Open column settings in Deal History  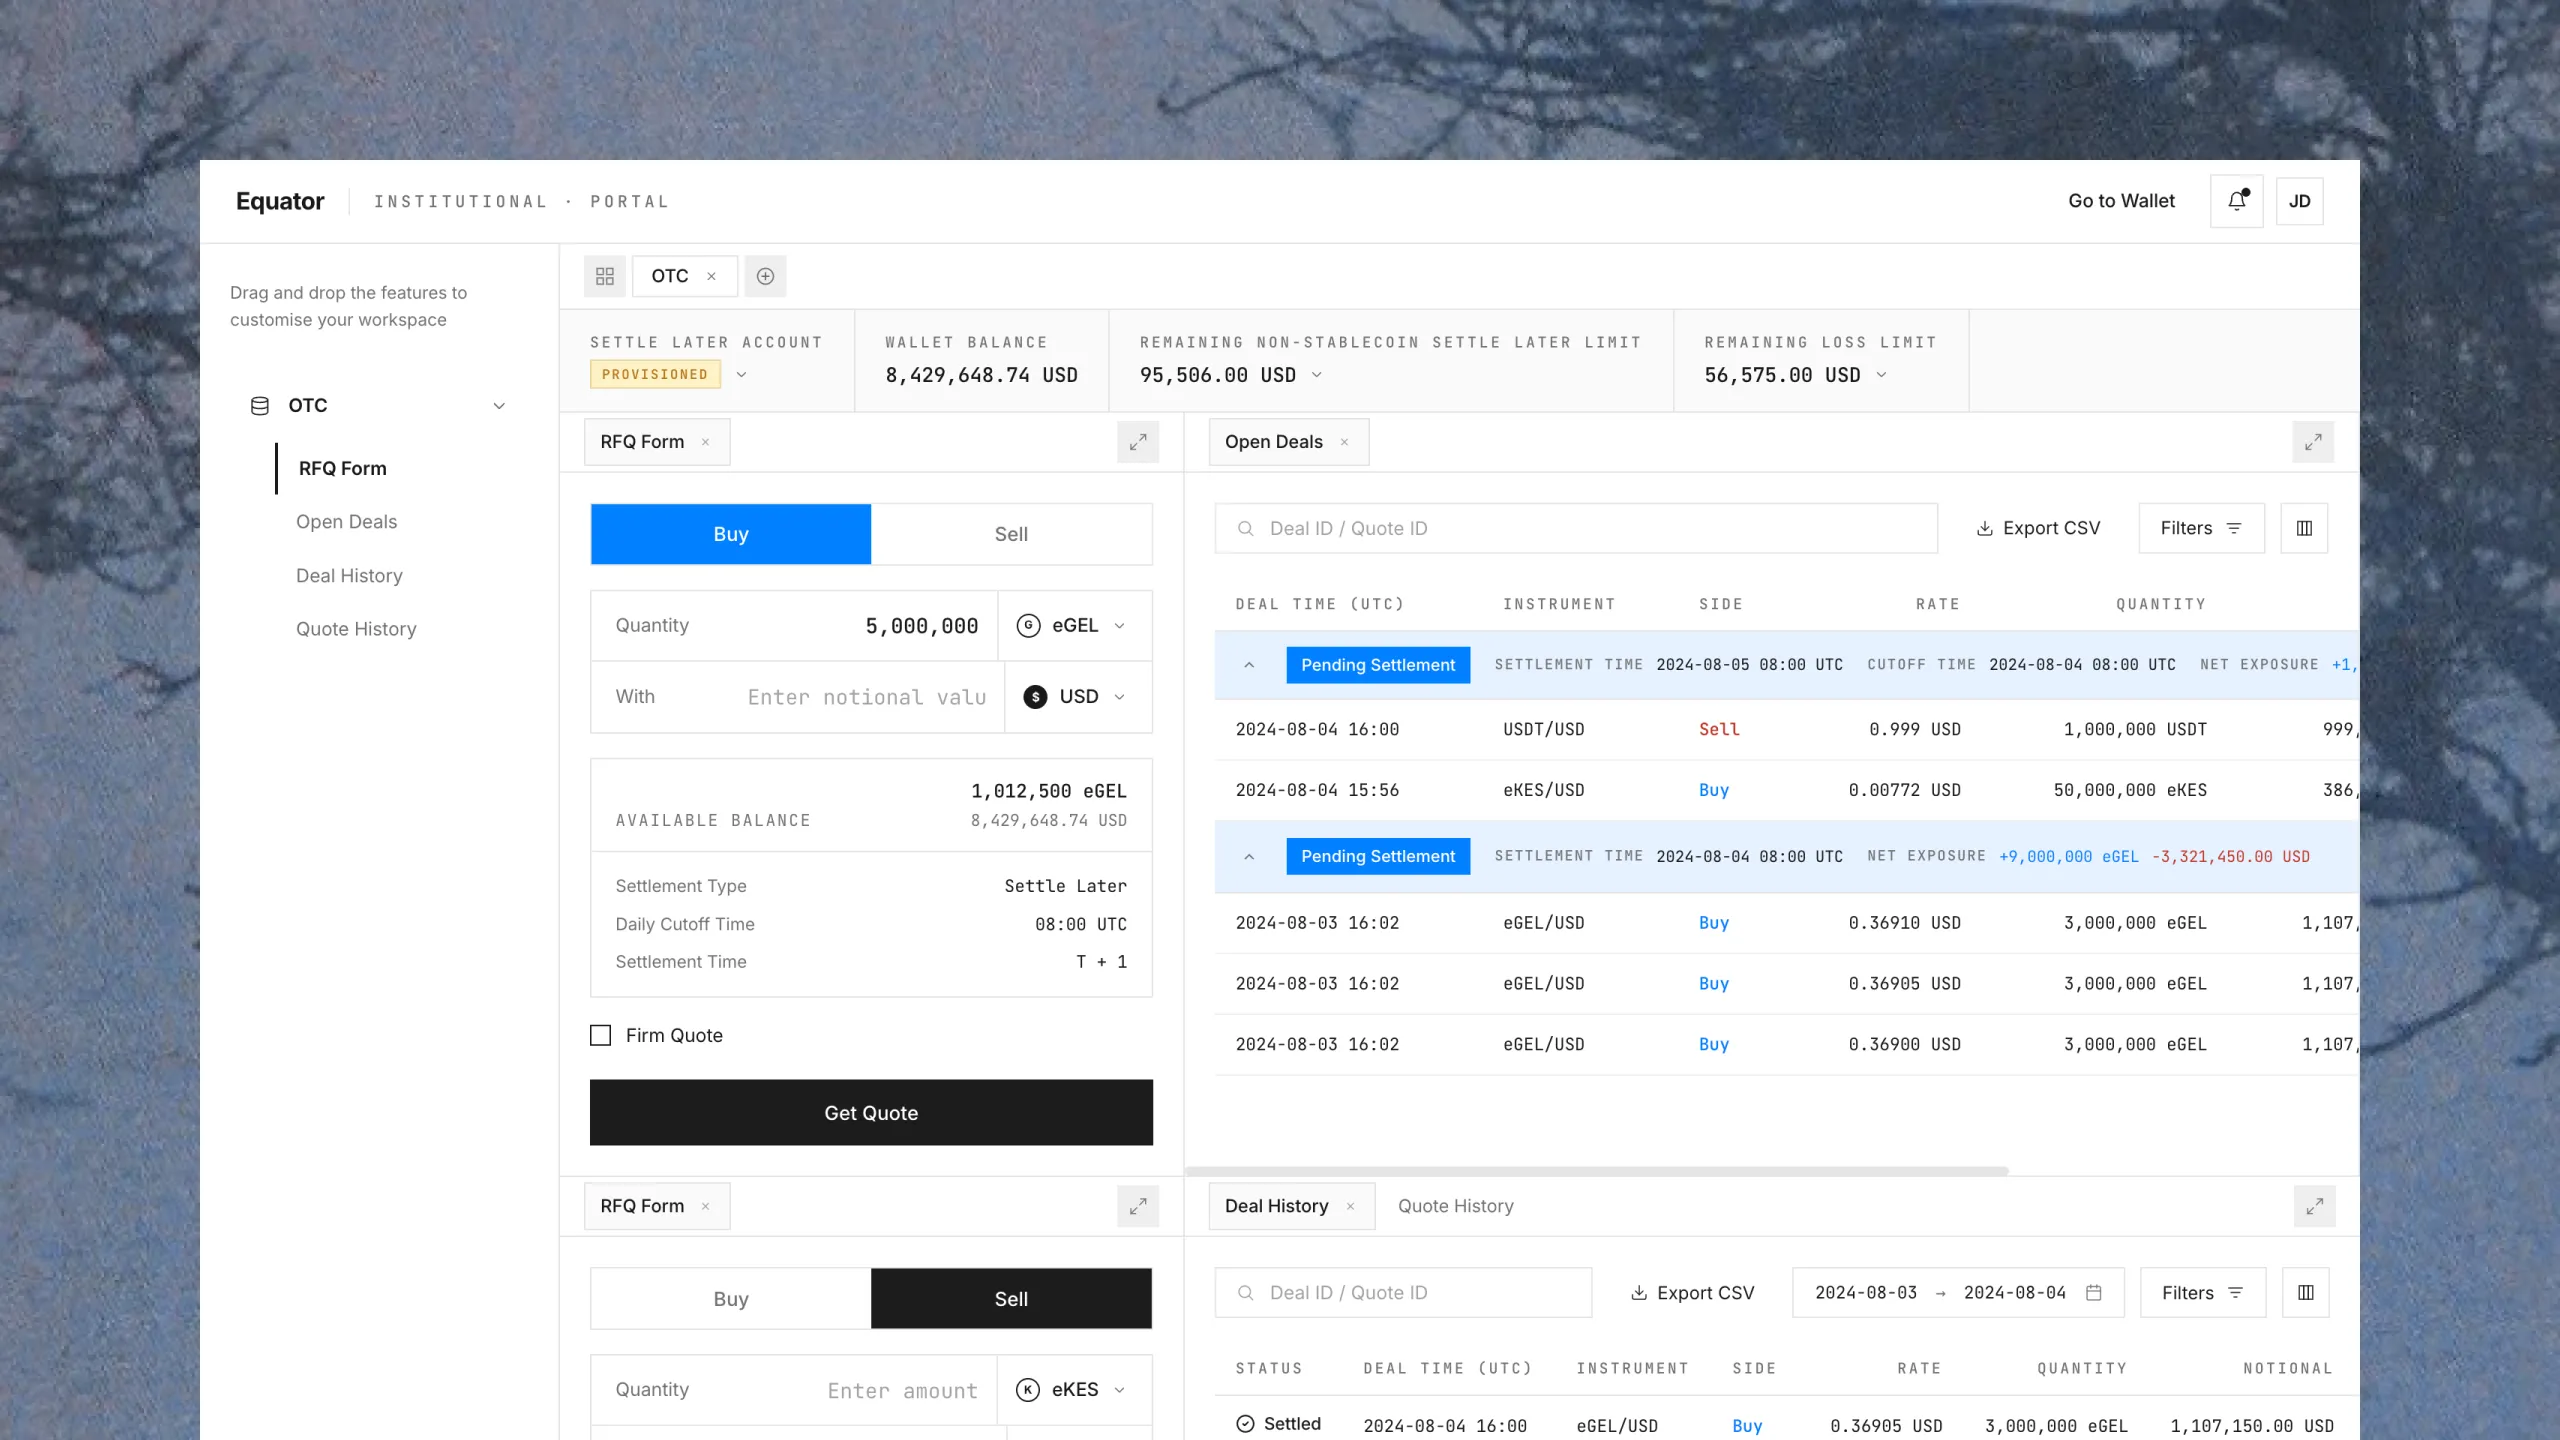click(x=2306, y=1293)
